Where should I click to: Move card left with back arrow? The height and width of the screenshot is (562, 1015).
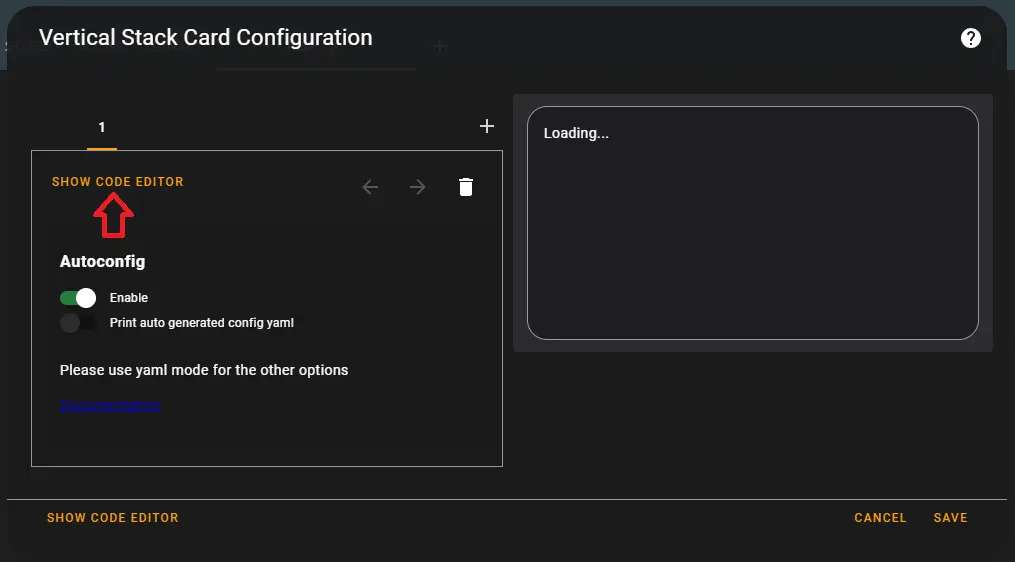coord(370,187)
